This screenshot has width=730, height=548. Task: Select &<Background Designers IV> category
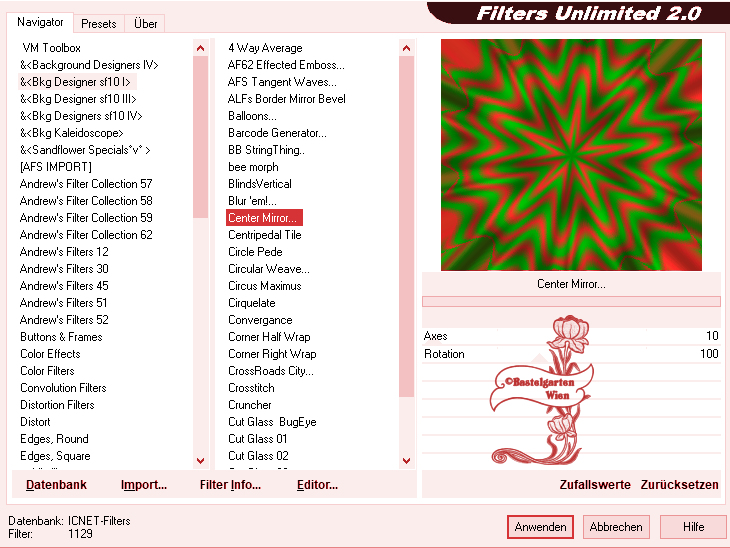click(x=89, y=65)
